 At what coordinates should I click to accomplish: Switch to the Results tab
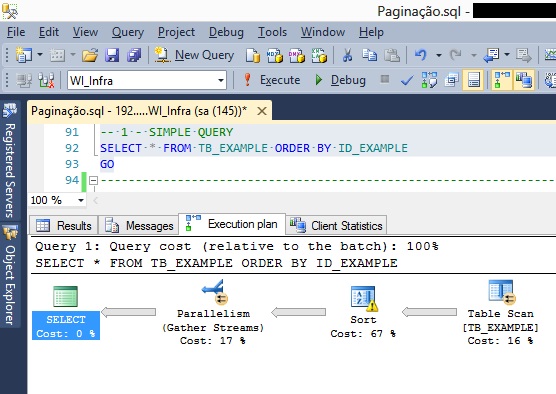[64, 226]
